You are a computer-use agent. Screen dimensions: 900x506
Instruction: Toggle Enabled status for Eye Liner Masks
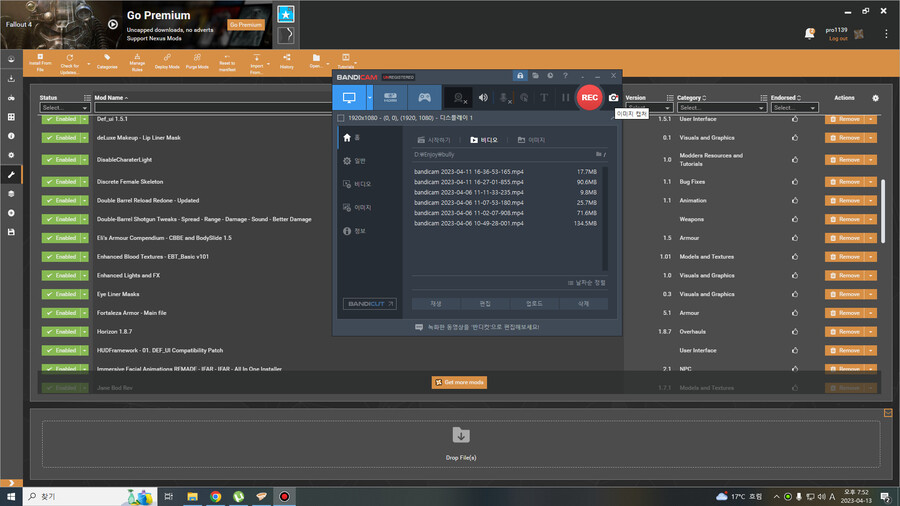[x=60, y=294]
